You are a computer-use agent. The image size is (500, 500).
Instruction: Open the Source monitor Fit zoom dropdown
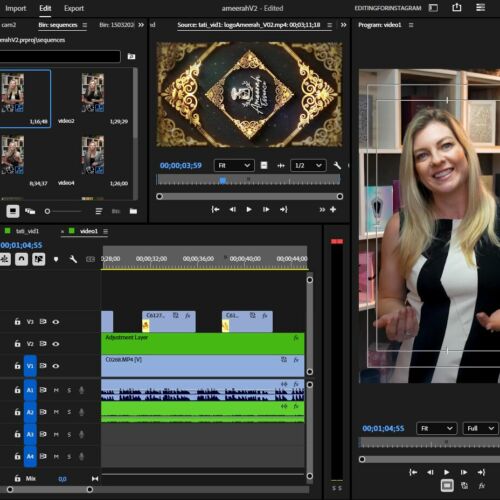coord(234,165)
